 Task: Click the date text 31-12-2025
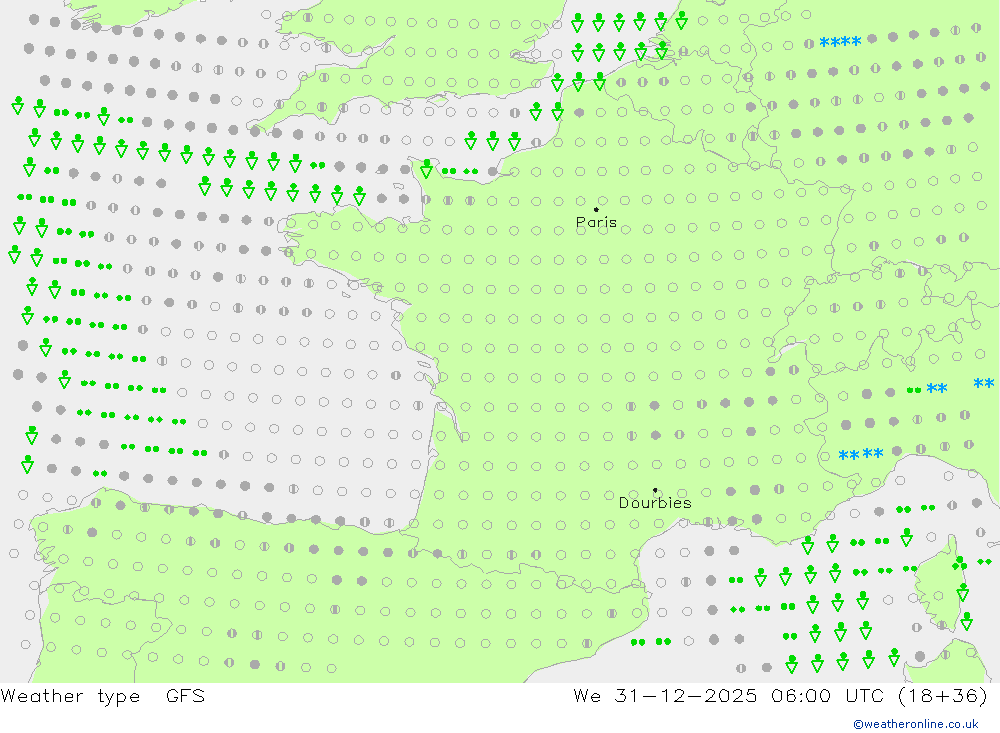pos(686,695)
